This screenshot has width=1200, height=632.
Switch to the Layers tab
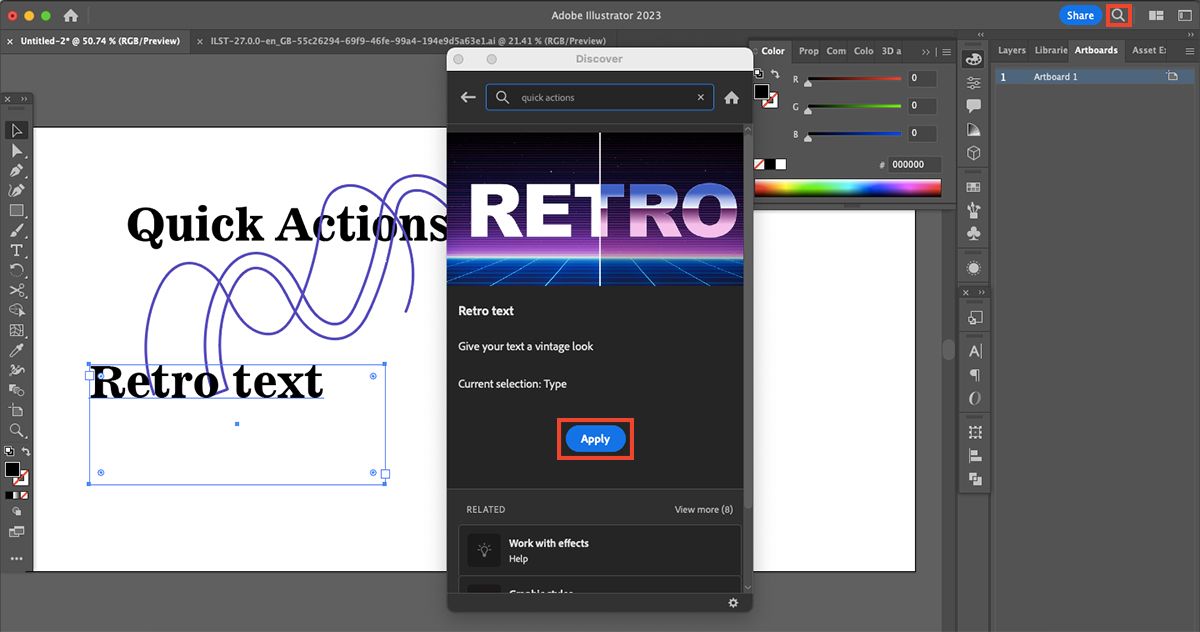1011,50
